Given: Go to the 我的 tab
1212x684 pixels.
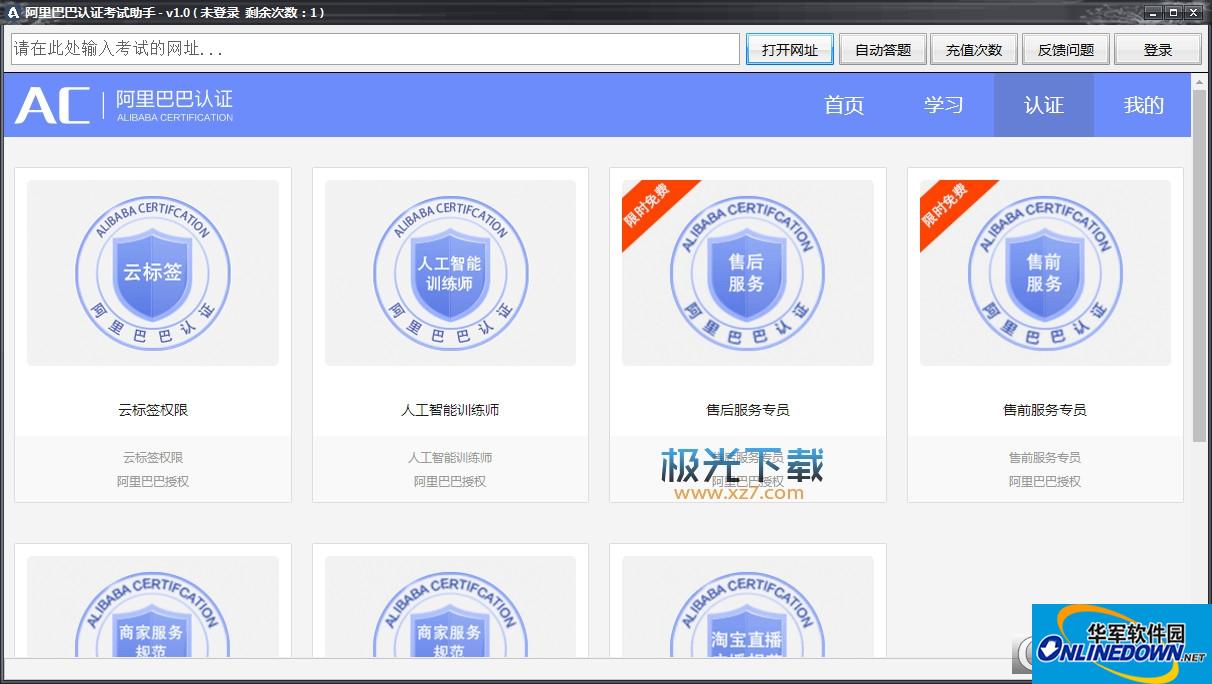Looking at the screenshot, I should click(1143, 105).
